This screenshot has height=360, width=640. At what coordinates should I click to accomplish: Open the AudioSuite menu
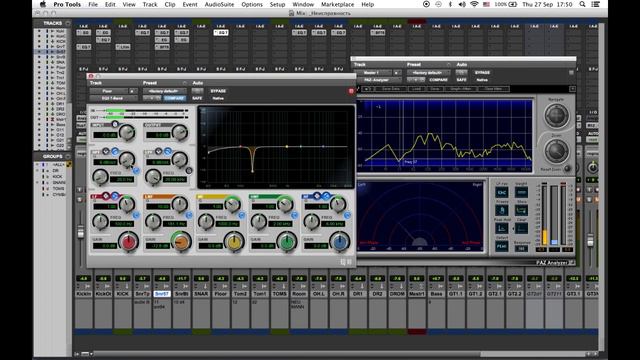(x=219, y=4)
